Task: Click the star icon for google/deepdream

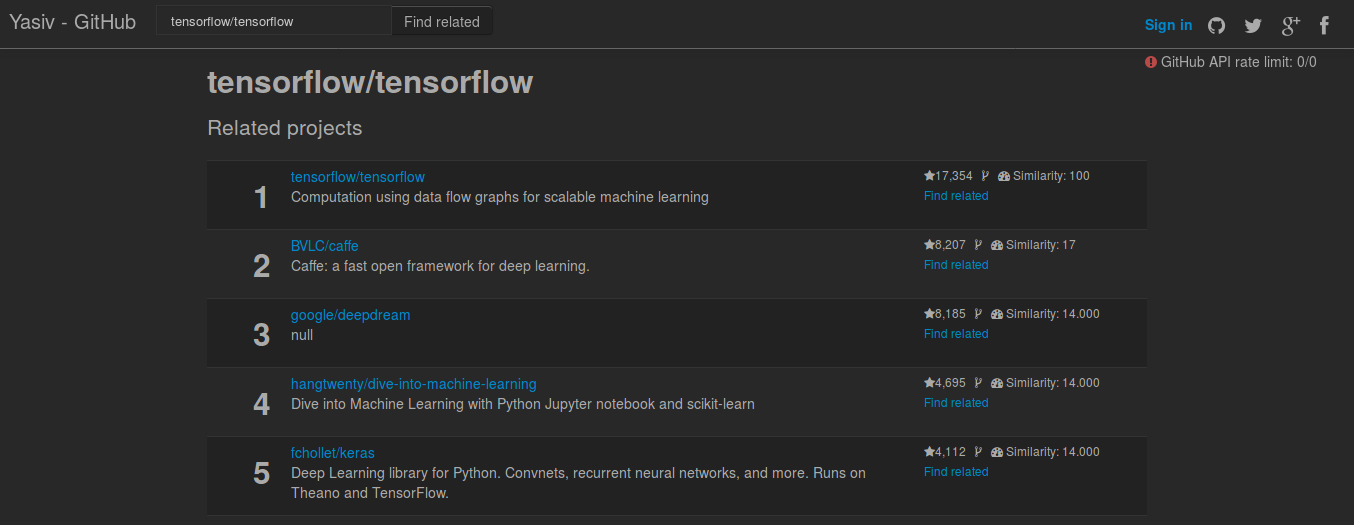Action: point(929,314)
